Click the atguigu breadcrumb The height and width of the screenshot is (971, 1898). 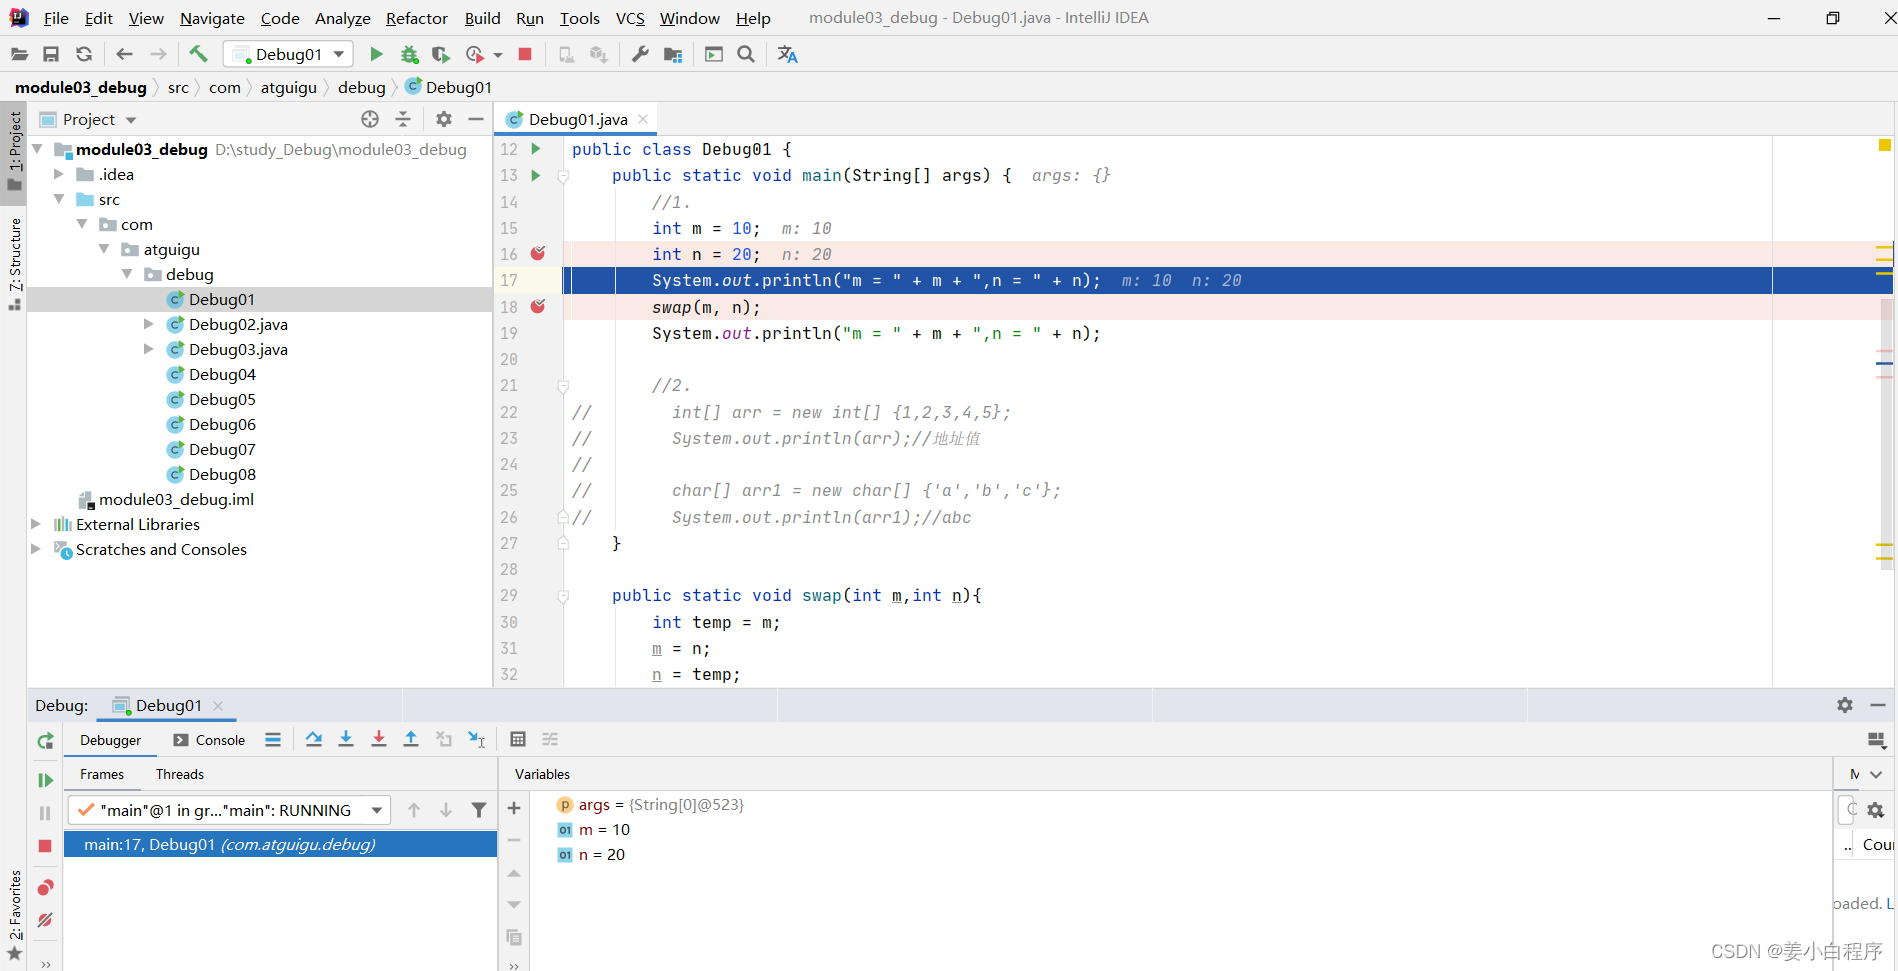pyautogui.click(x=288, y=87)
